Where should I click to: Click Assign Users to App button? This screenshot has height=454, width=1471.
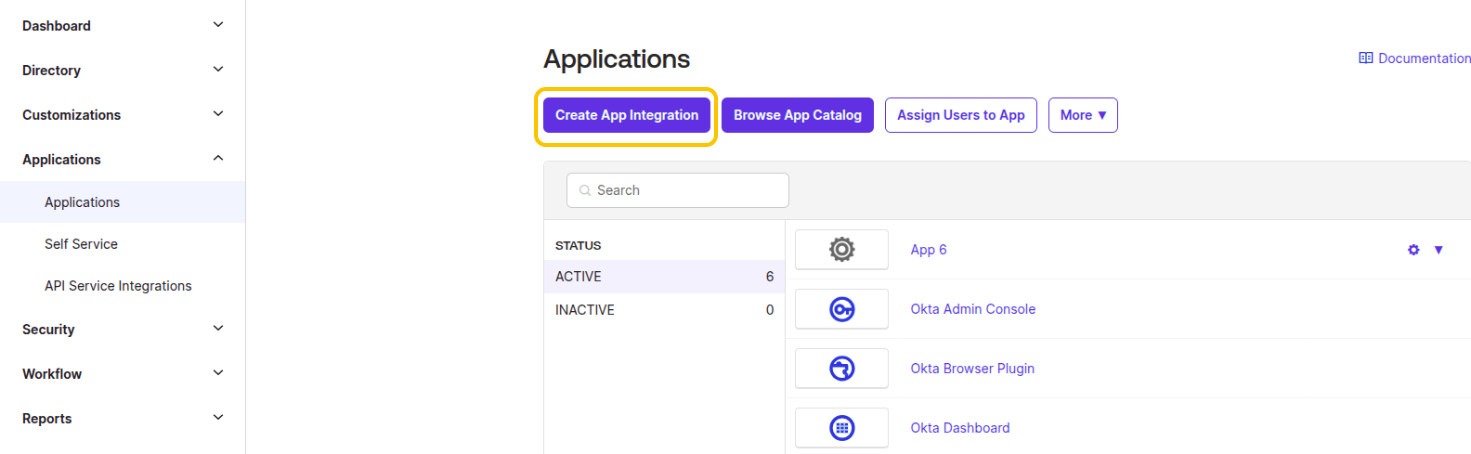(x=961, y=115)
